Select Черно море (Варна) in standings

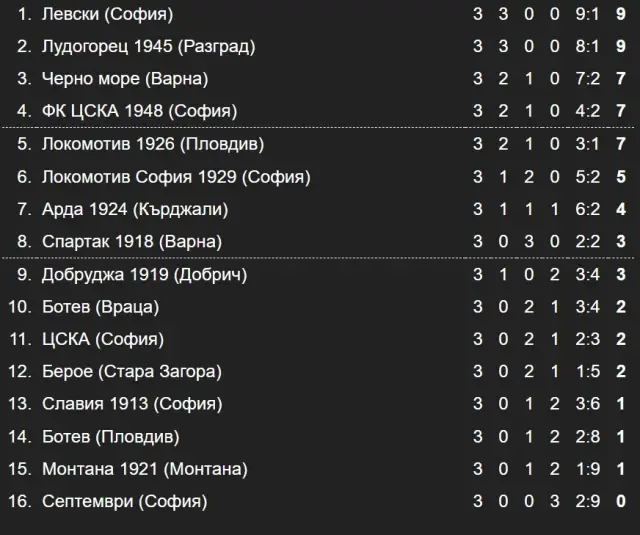125,79
